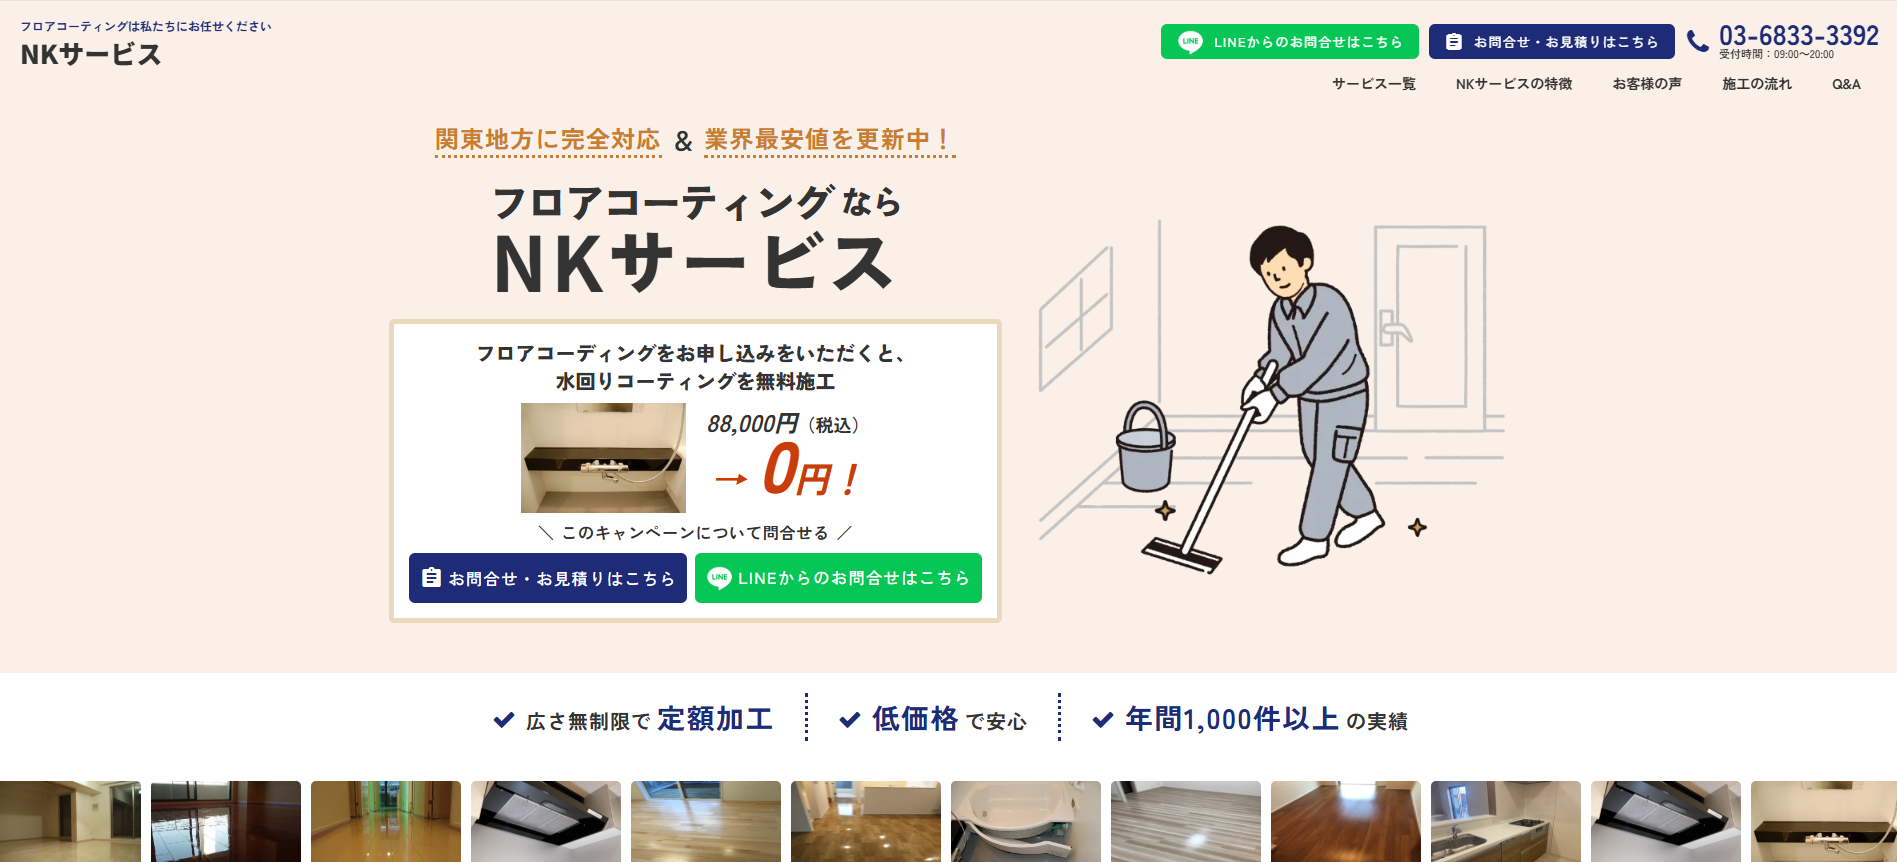Click the phone handset icon
This screenshot has width=1897, height=862.
click(1698, 41)
